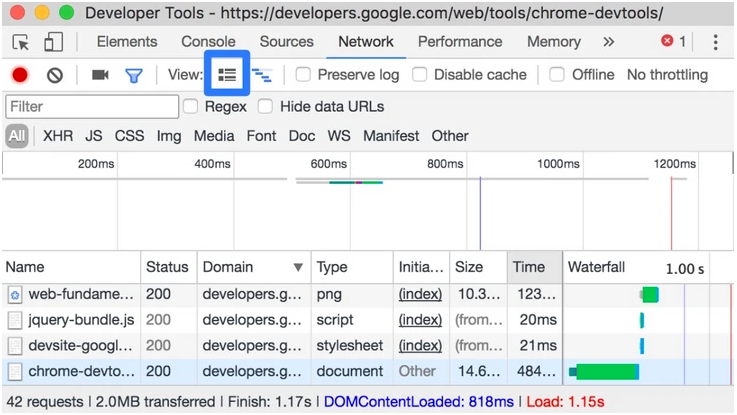
Task: Sort by the Initia... column header
Action: pyautogui.click(x=421, y=267)
